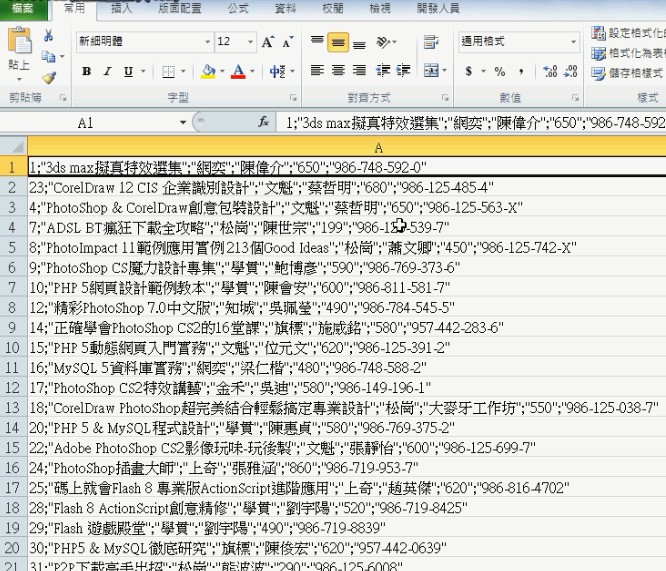The height and width of the screenshot is (571, 666).
Task: Align text to bottom of cell
Action: (359, 43)
